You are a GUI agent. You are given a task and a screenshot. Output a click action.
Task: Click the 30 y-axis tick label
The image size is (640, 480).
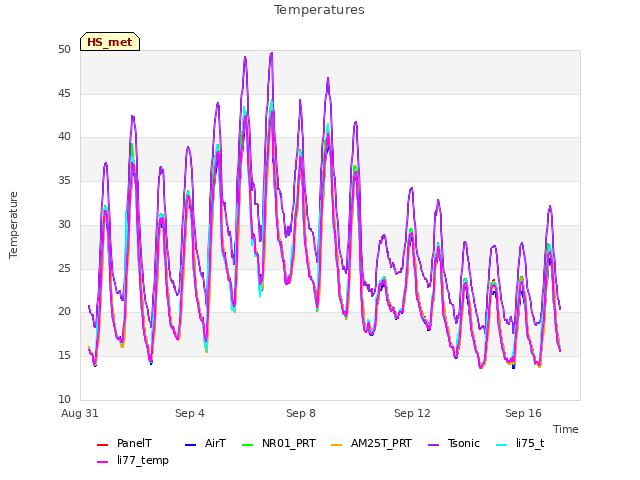[x=64, y=224]
